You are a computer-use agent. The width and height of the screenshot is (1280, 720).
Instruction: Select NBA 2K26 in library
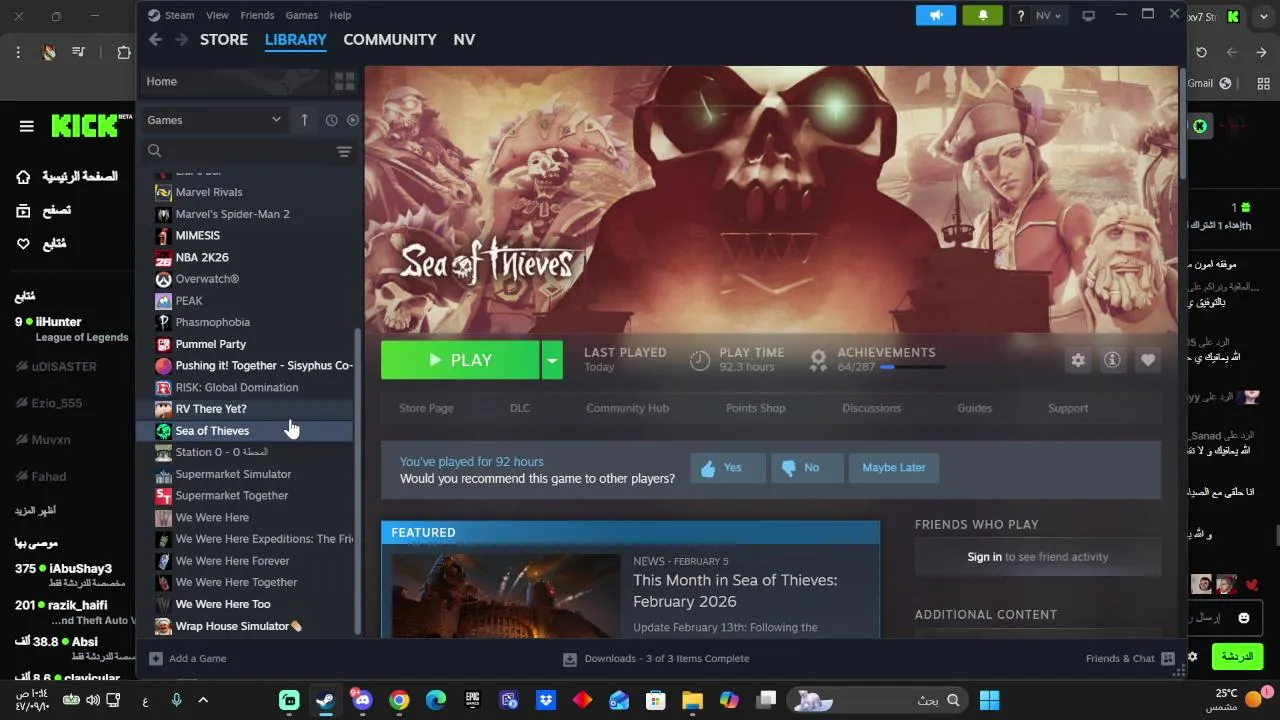[x=202, y=257]
